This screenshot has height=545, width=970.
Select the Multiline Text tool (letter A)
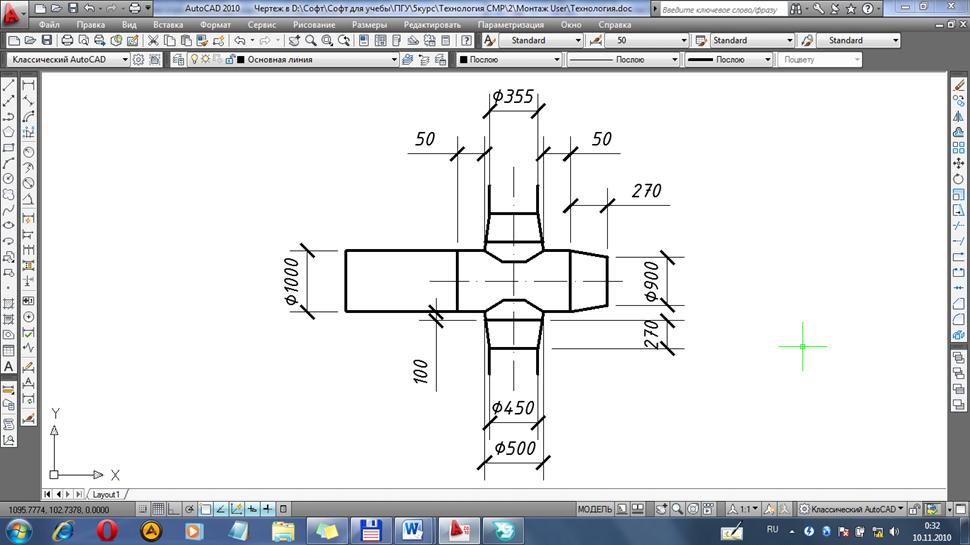coord(8,366)
